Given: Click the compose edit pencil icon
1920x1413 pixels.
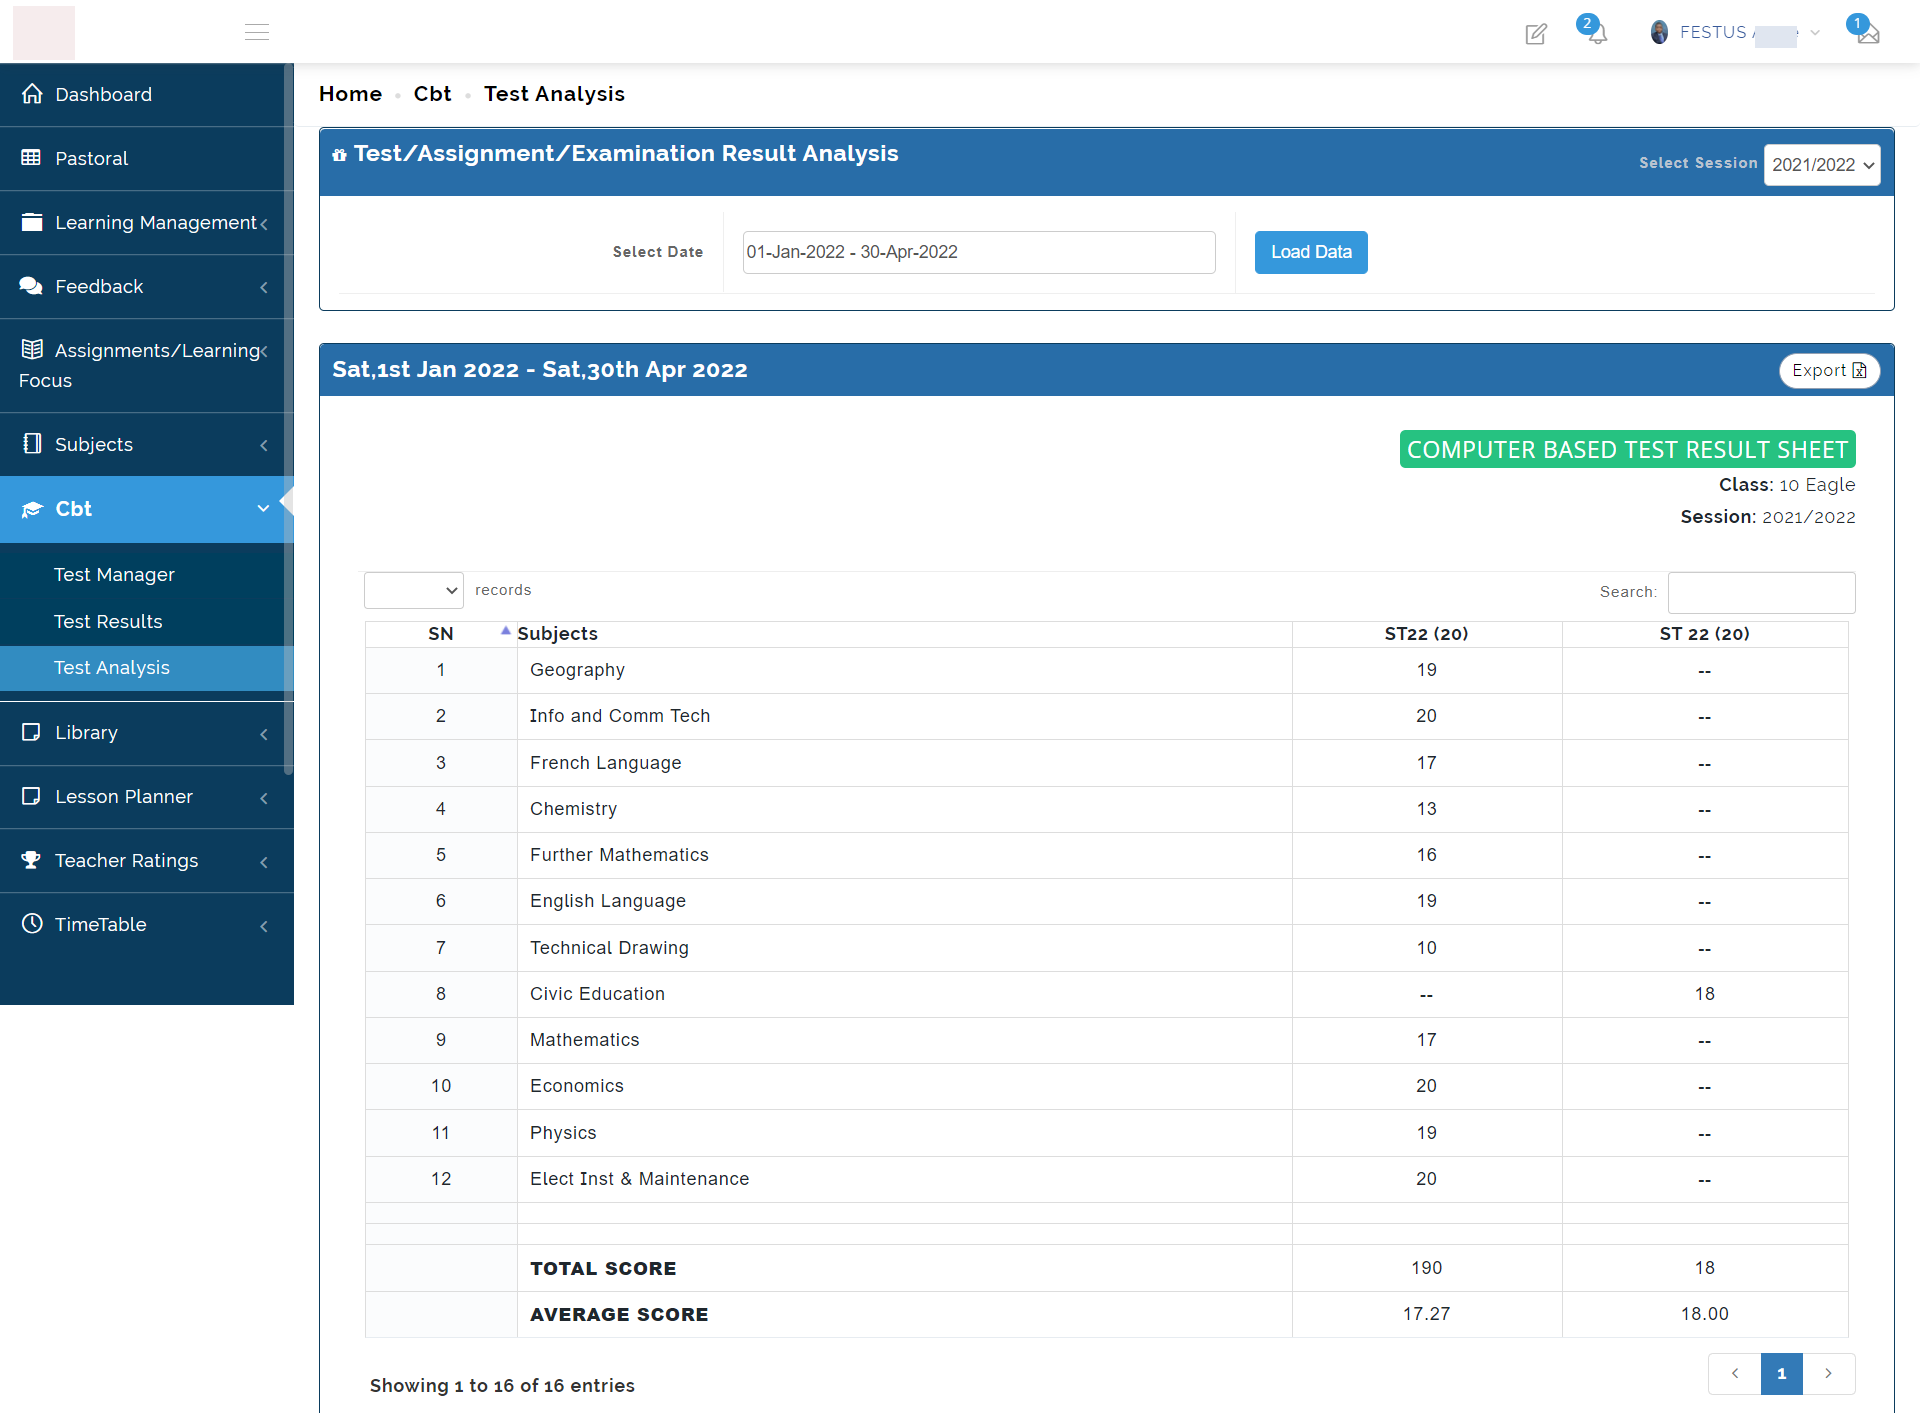Looking at the screenshot, I should [1536, 34].
